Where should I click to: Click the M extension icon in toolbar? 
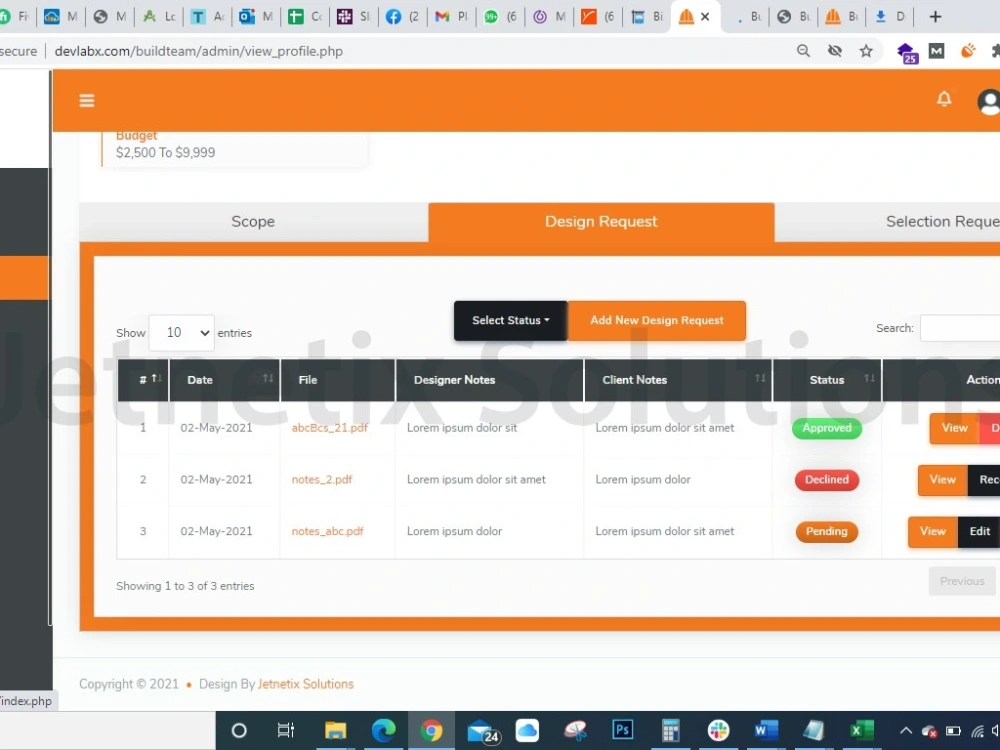(x=936, y=51)
